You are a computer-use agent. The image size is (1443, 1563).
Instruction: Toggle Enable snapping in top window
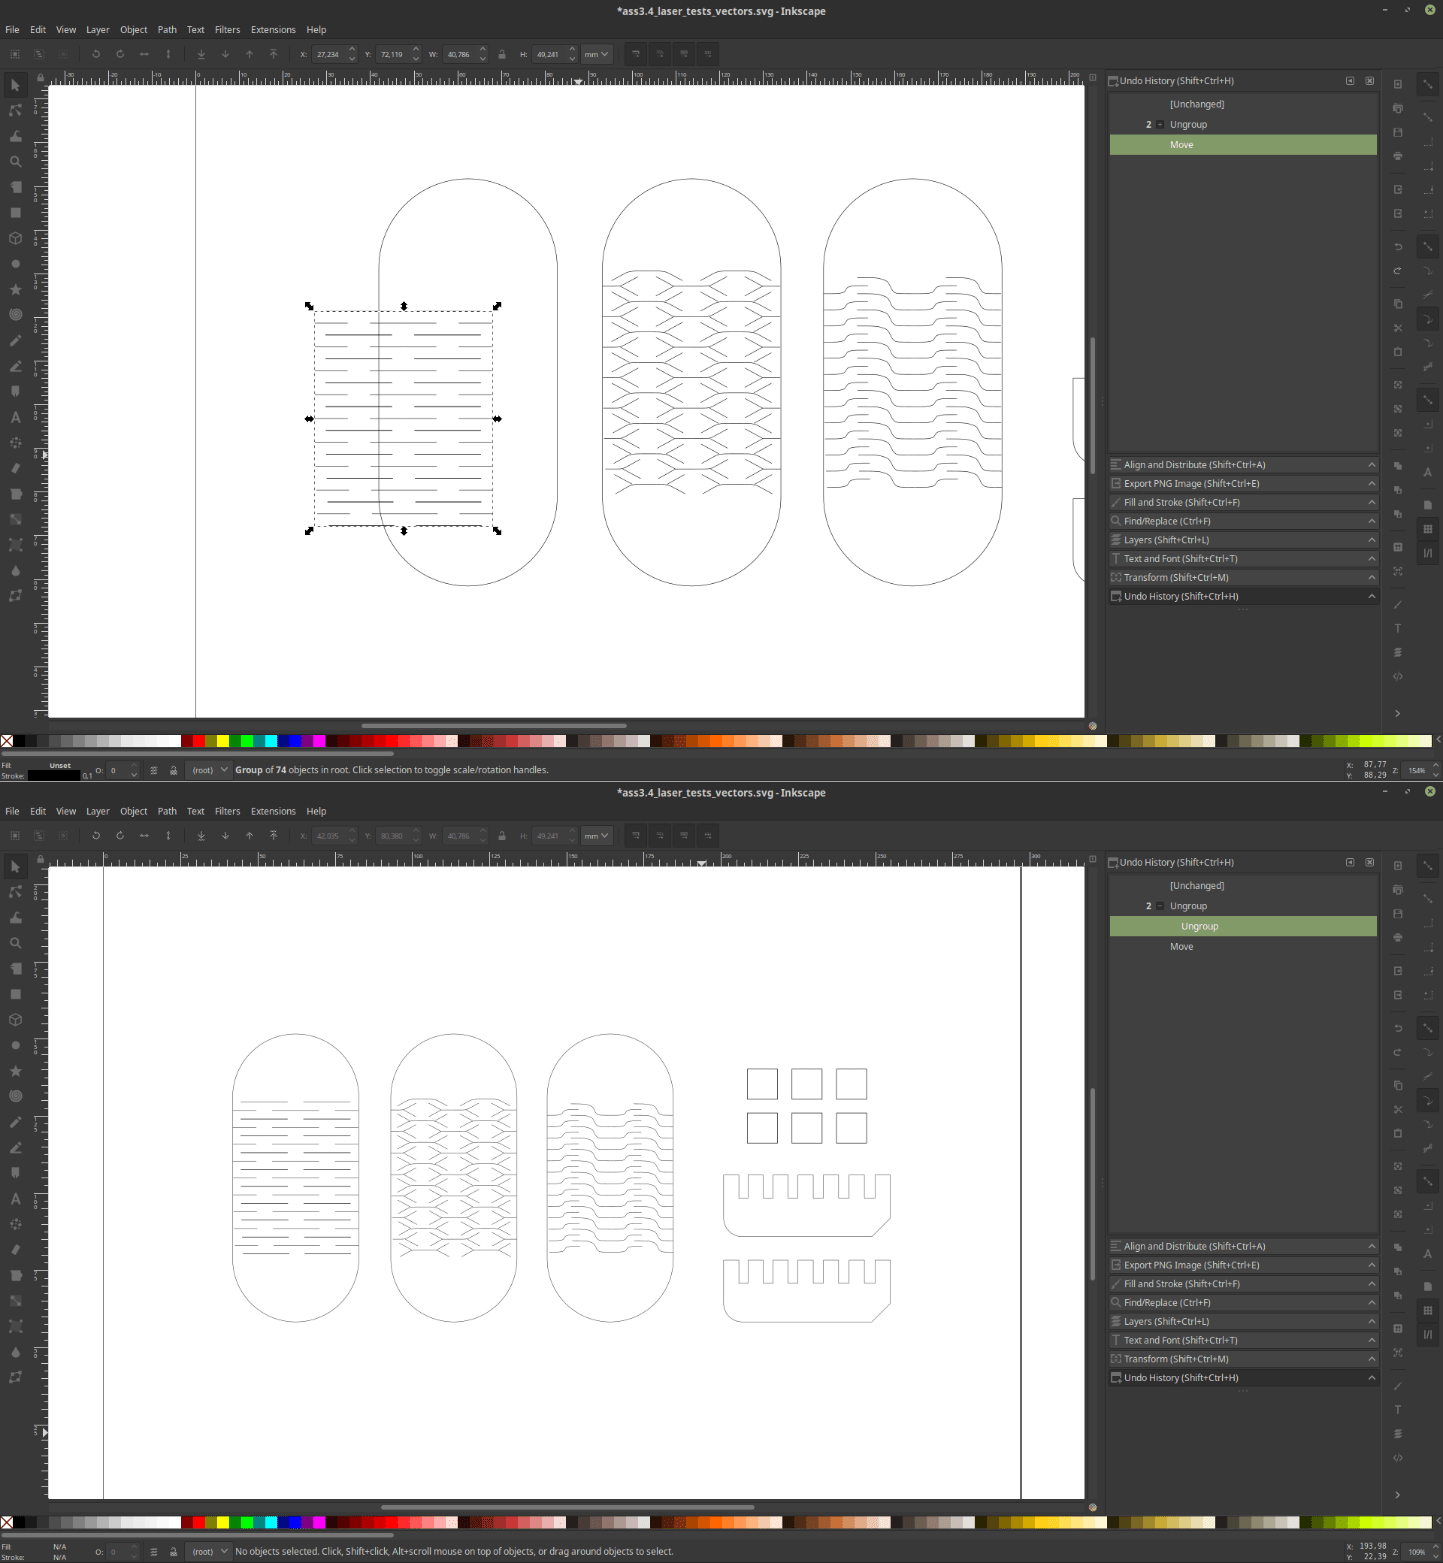click(x=1429, y=84)
